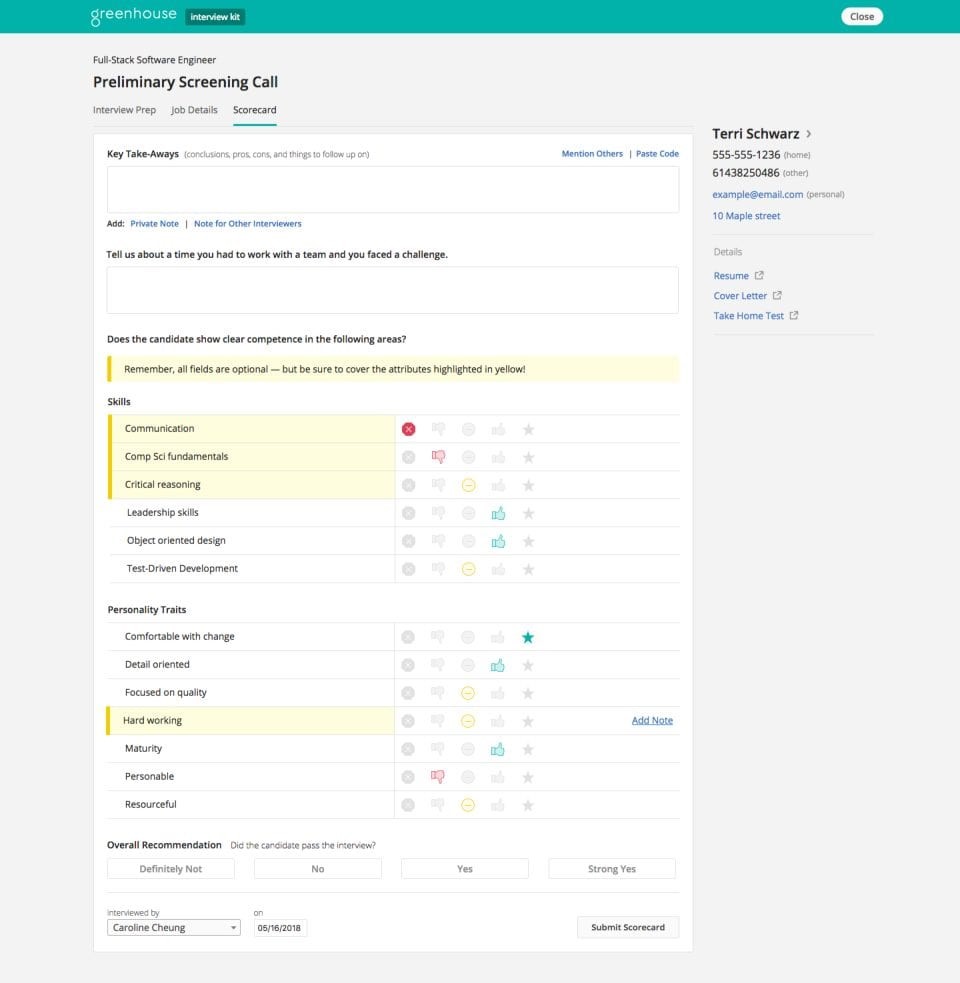Select neutral rating for Test-Driven Development
960x983 pixels.
pyautogui.click(x=468, y=569)
